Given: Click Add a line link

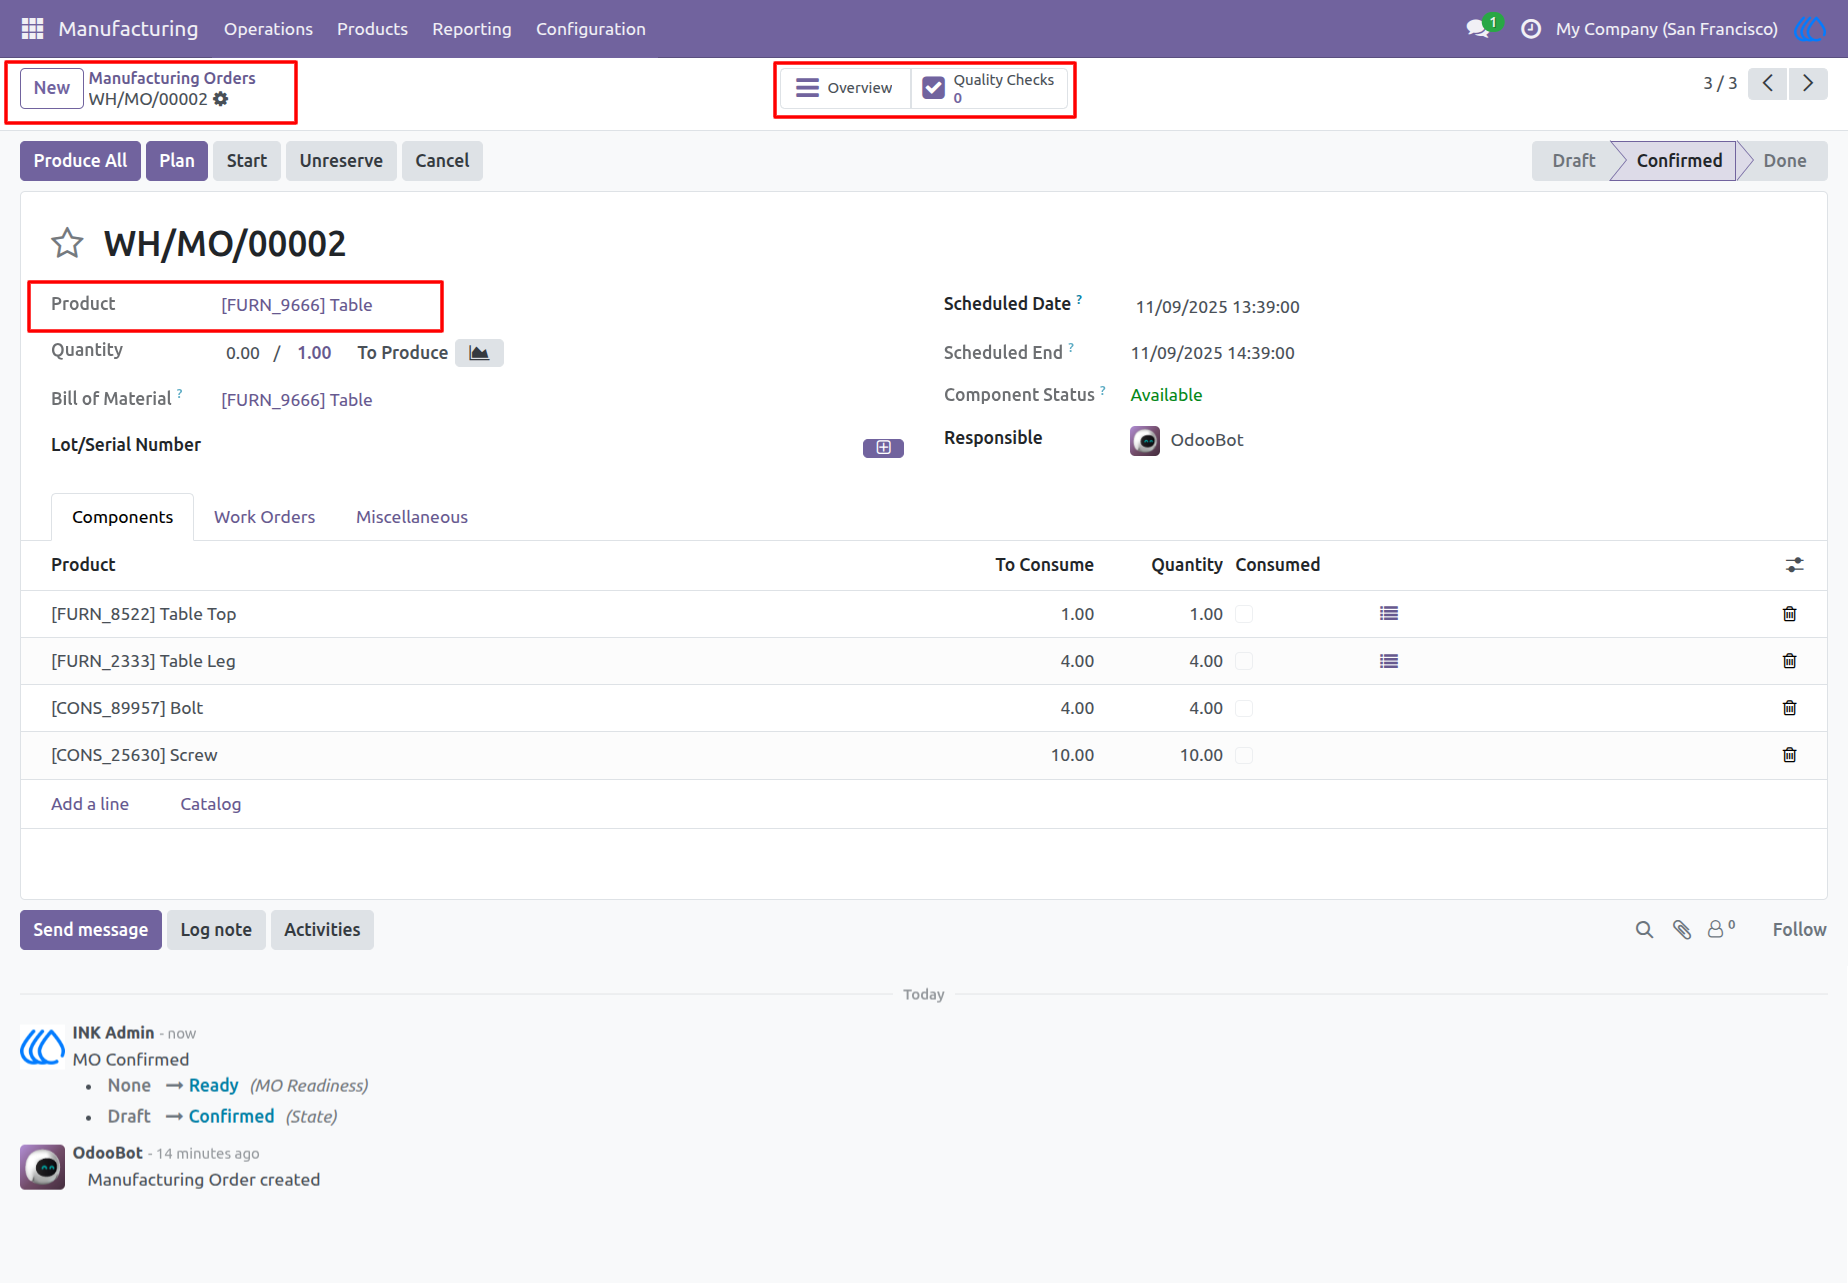Looking at the screenshot, I should 90,804.
